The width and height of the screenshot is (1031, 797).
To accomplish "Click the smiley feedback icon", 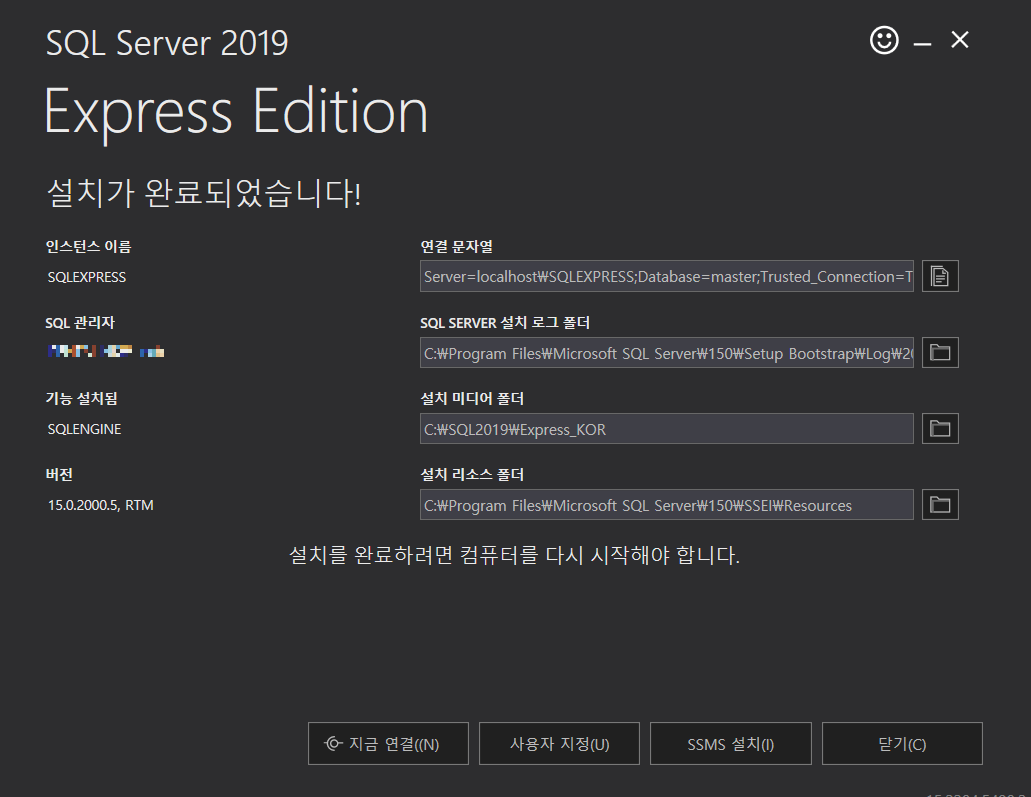I will [x=884, y=41].
